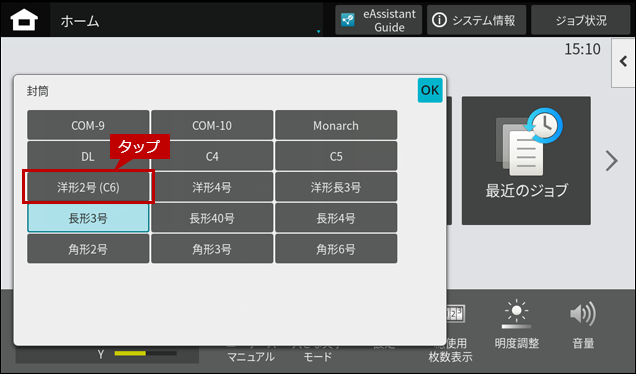This screenshot has width=636, height=374.
Task: Select the 洋形2号 (C6) envelope size
Action: click(x=88, y=187)
